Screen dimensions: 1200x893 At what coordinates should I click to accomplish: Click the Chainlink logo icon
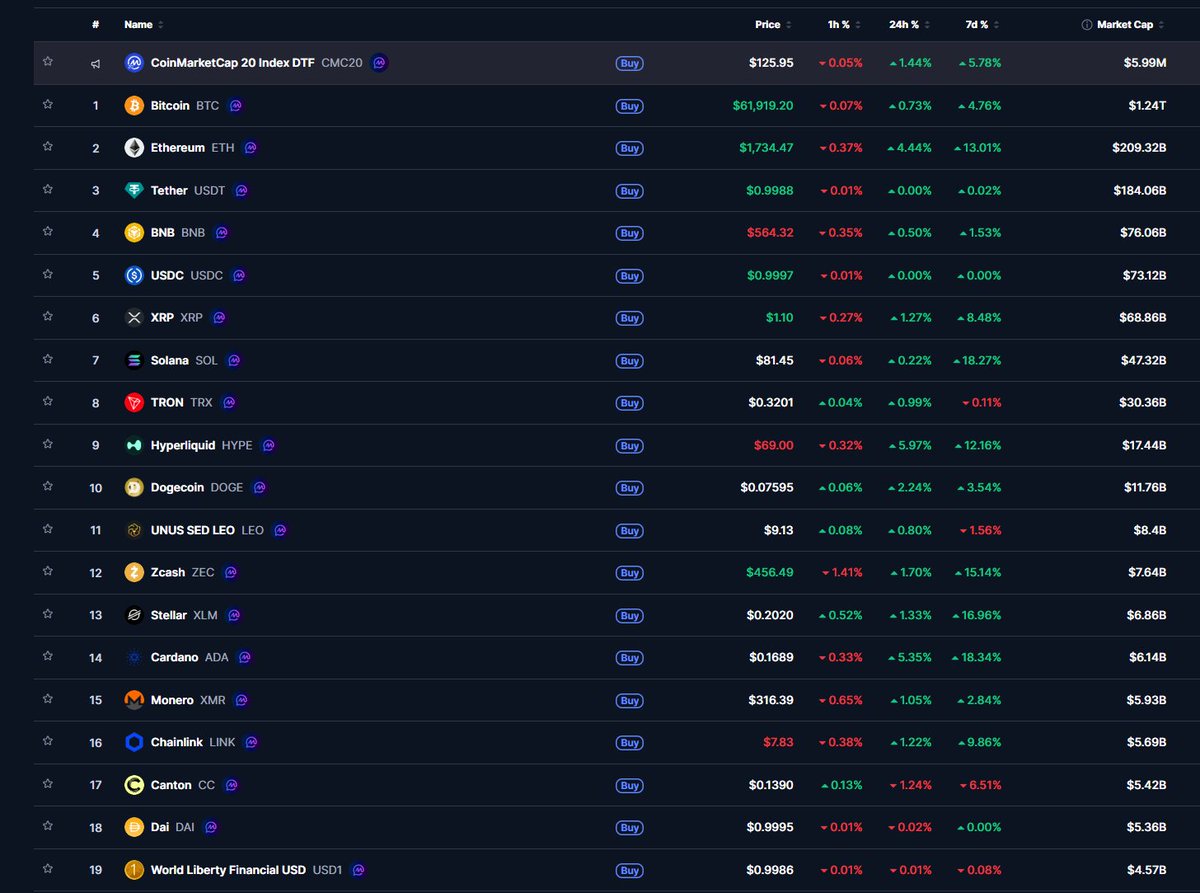(x=134, y=743)
